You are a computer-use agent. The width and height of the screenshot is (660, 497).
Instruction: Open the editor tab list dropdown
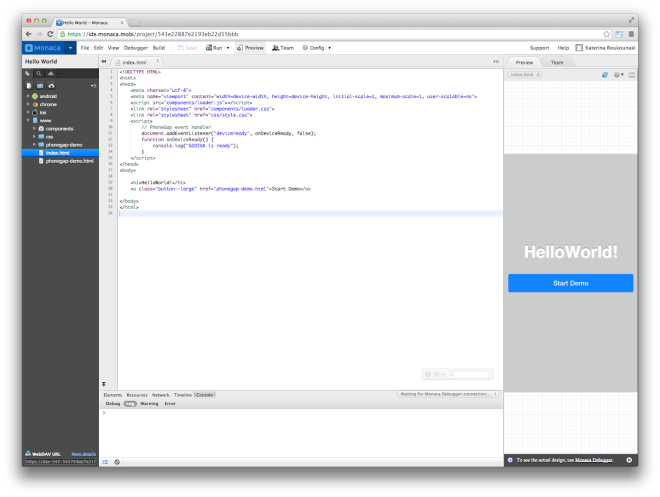496,61
